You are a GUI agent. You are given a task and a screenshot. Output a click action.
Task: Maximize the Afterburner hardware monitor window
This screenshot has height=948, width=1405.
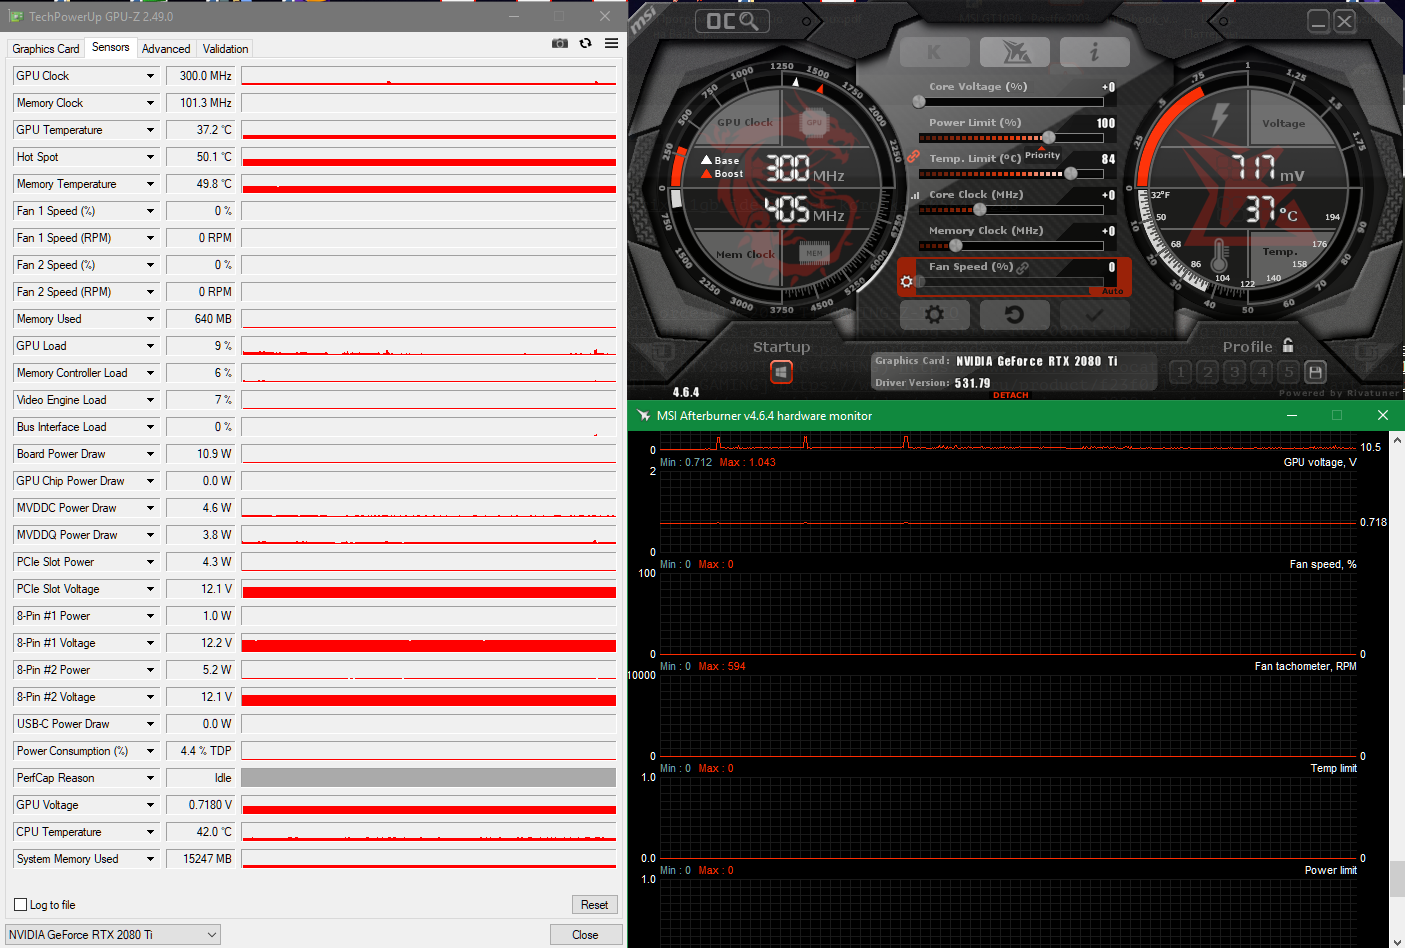click(1337, 415)
